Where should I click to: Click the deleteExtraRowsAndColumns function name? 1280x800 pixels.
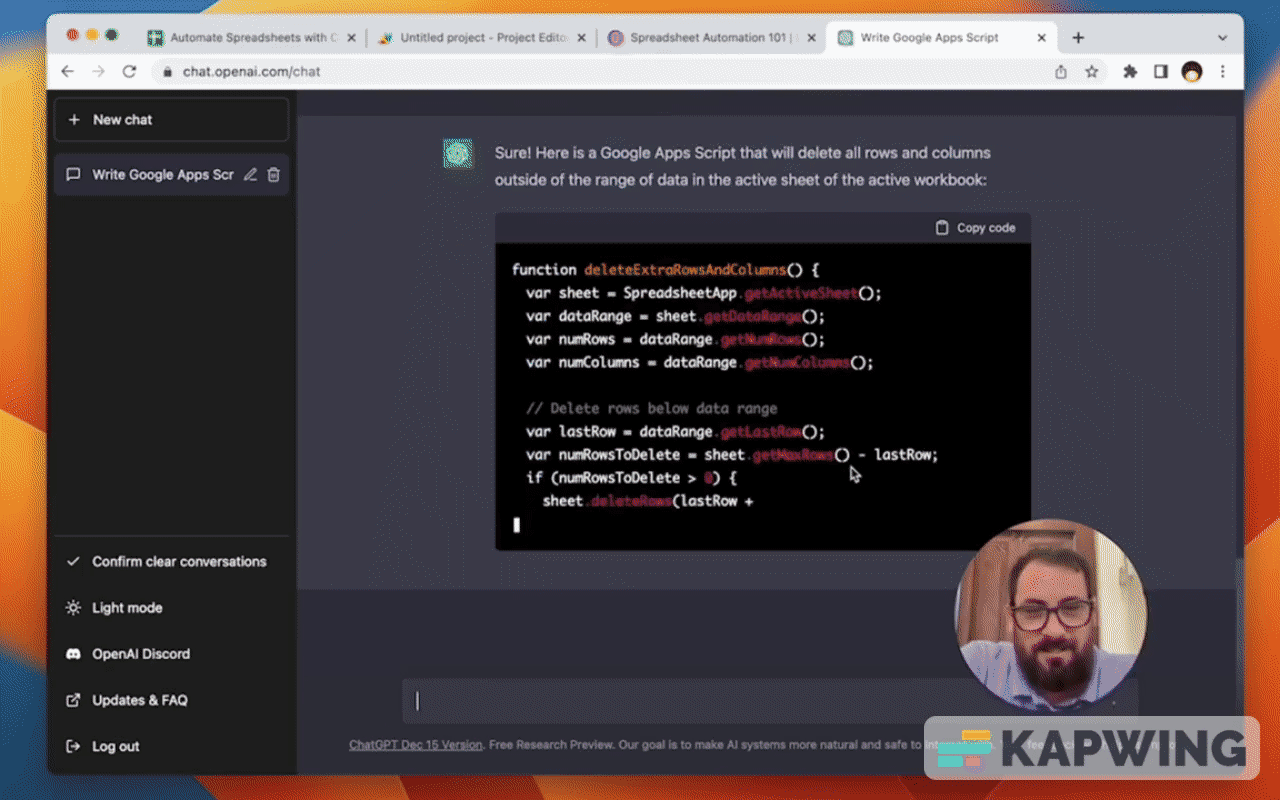tap(685, 270)
